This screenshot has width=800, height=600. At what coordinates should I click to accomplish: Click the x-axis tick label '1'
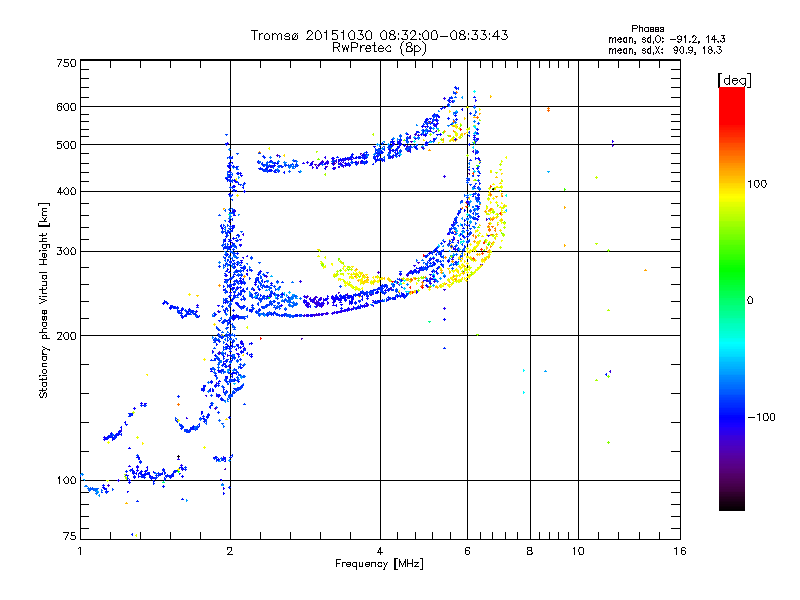pyautogui.click(x=80, y=551)
